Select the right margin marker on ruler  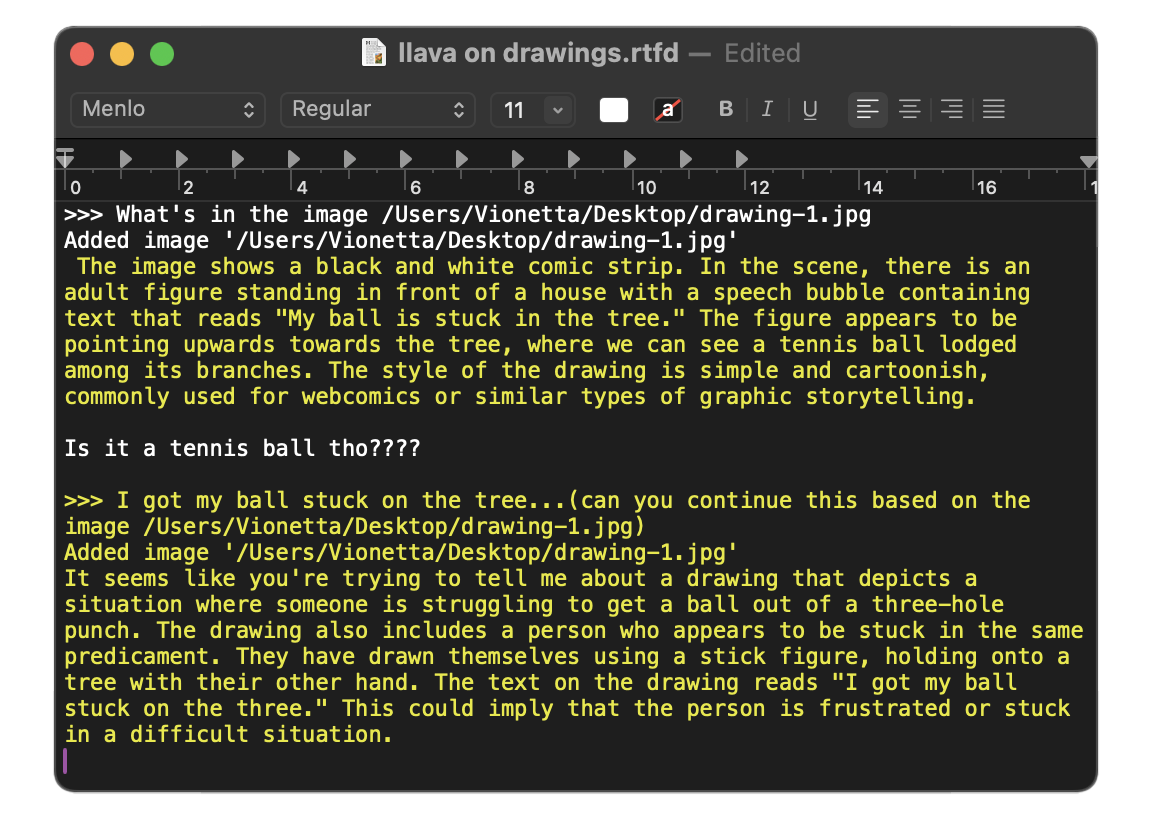[1088, 162]
